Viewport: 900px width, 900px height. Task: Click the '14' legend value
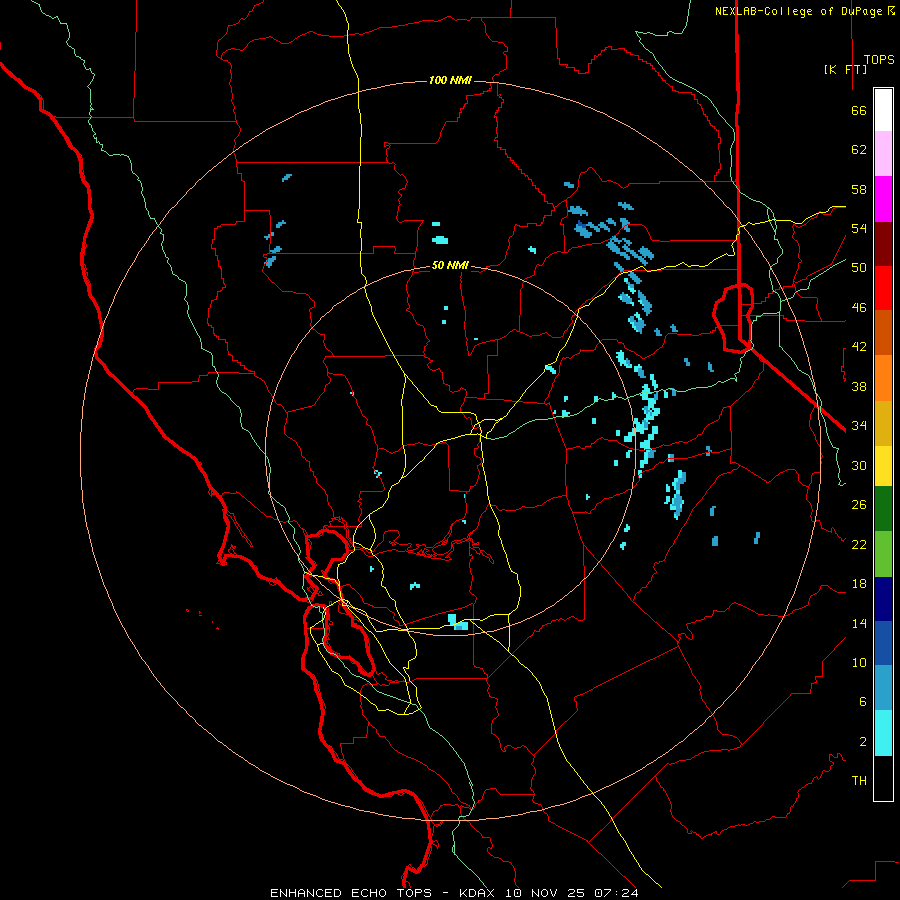pos(859,623)
